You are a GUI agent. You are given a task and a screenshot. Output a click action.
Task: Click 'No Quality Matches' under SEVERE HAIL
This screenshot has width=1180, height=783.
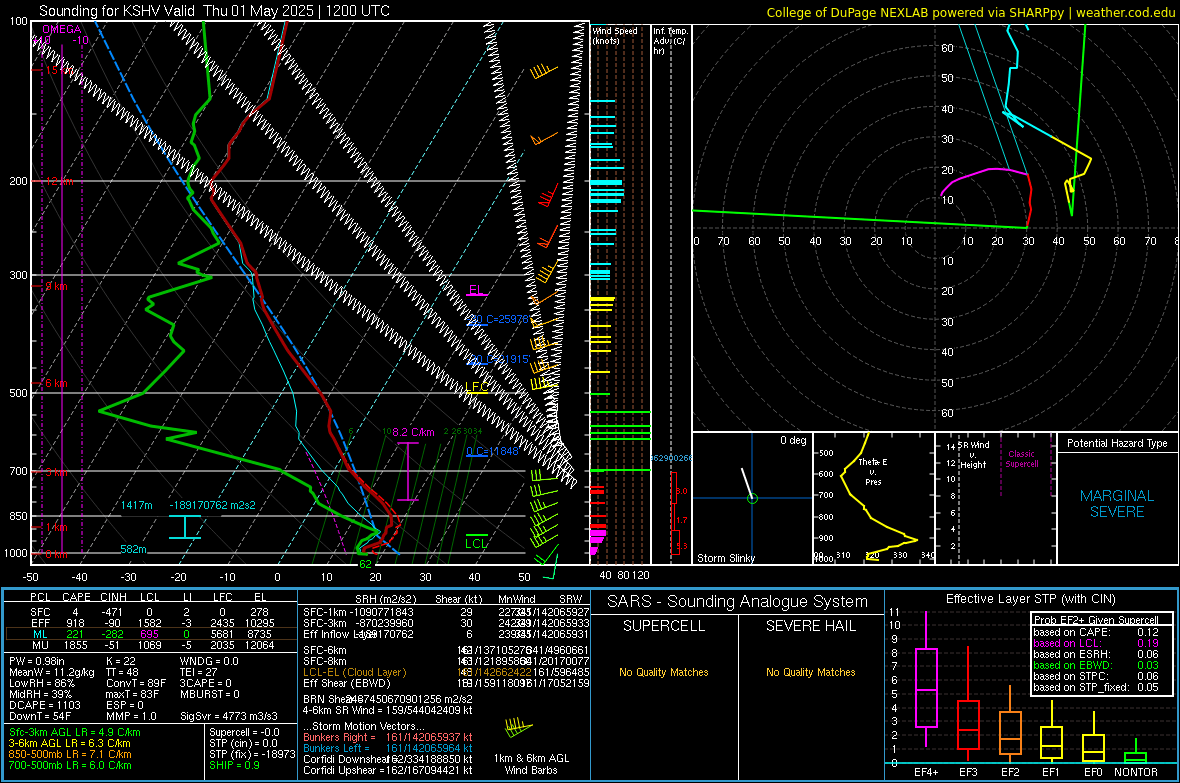coord(810,672)
